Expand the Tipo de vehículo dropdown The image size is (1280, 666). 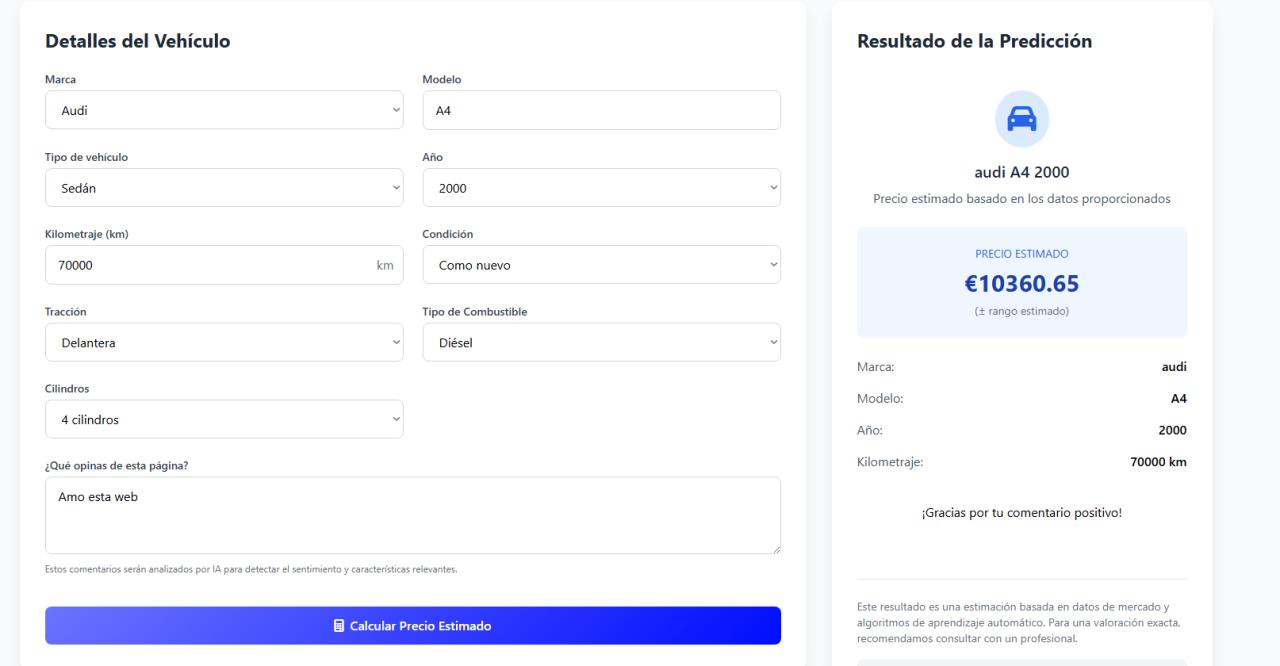[x=224, y=187]
